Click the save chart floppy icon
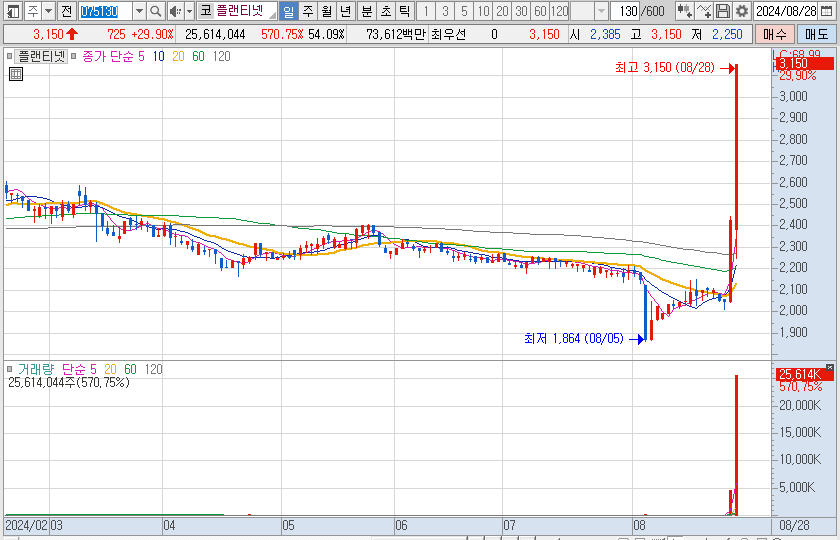 [723, 11]
